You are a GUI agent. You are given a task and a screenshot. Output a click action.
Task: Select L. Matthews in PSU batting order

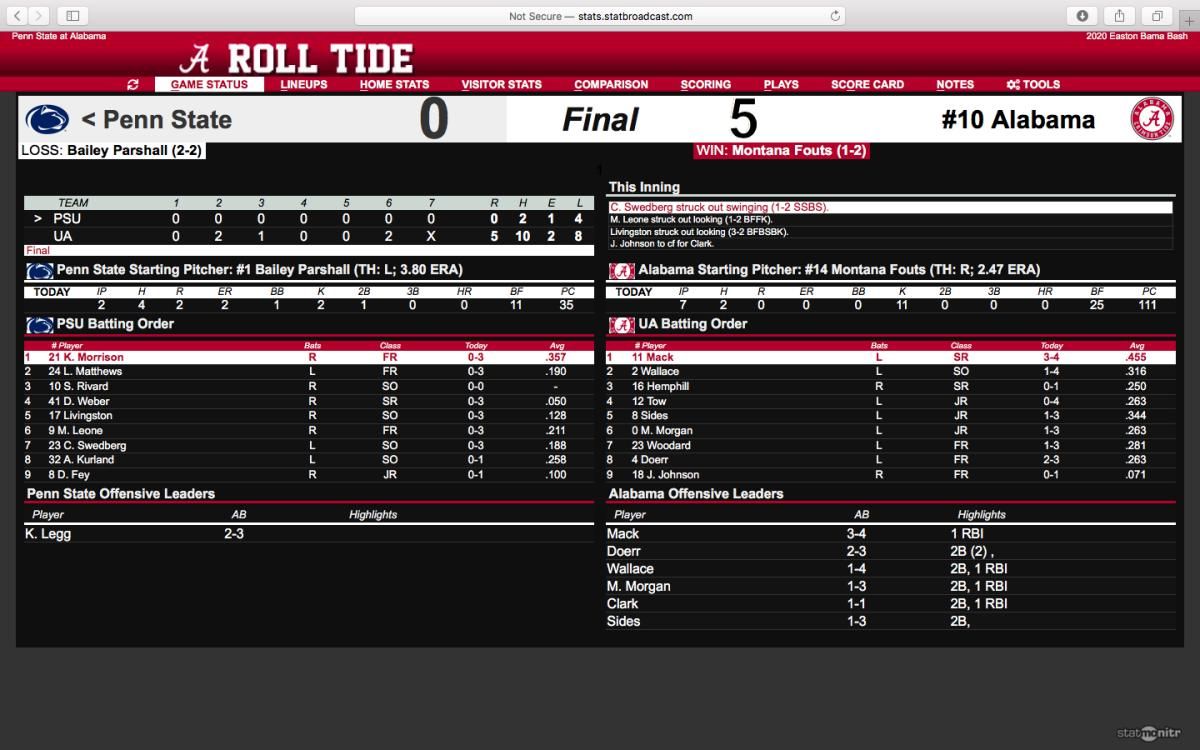[308, 371]
